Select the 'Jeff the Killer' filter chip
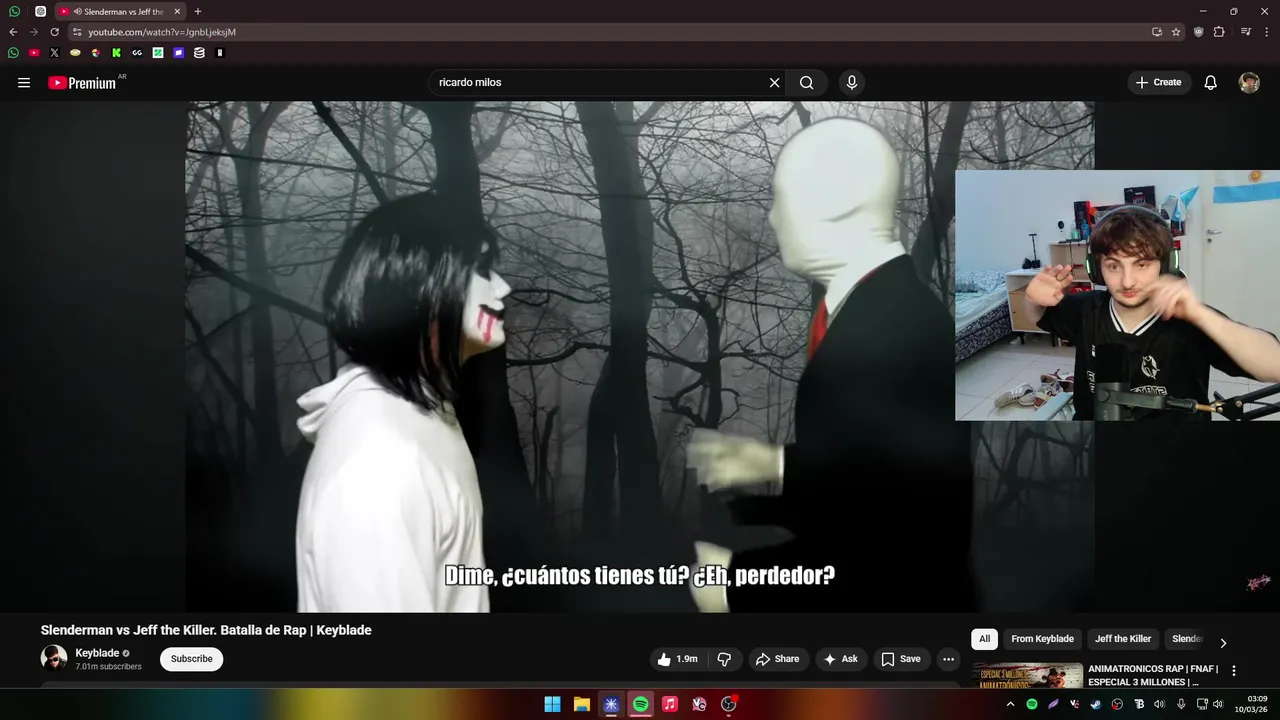The width and height of the screenshot is (1280, 720). [1123, 639]
